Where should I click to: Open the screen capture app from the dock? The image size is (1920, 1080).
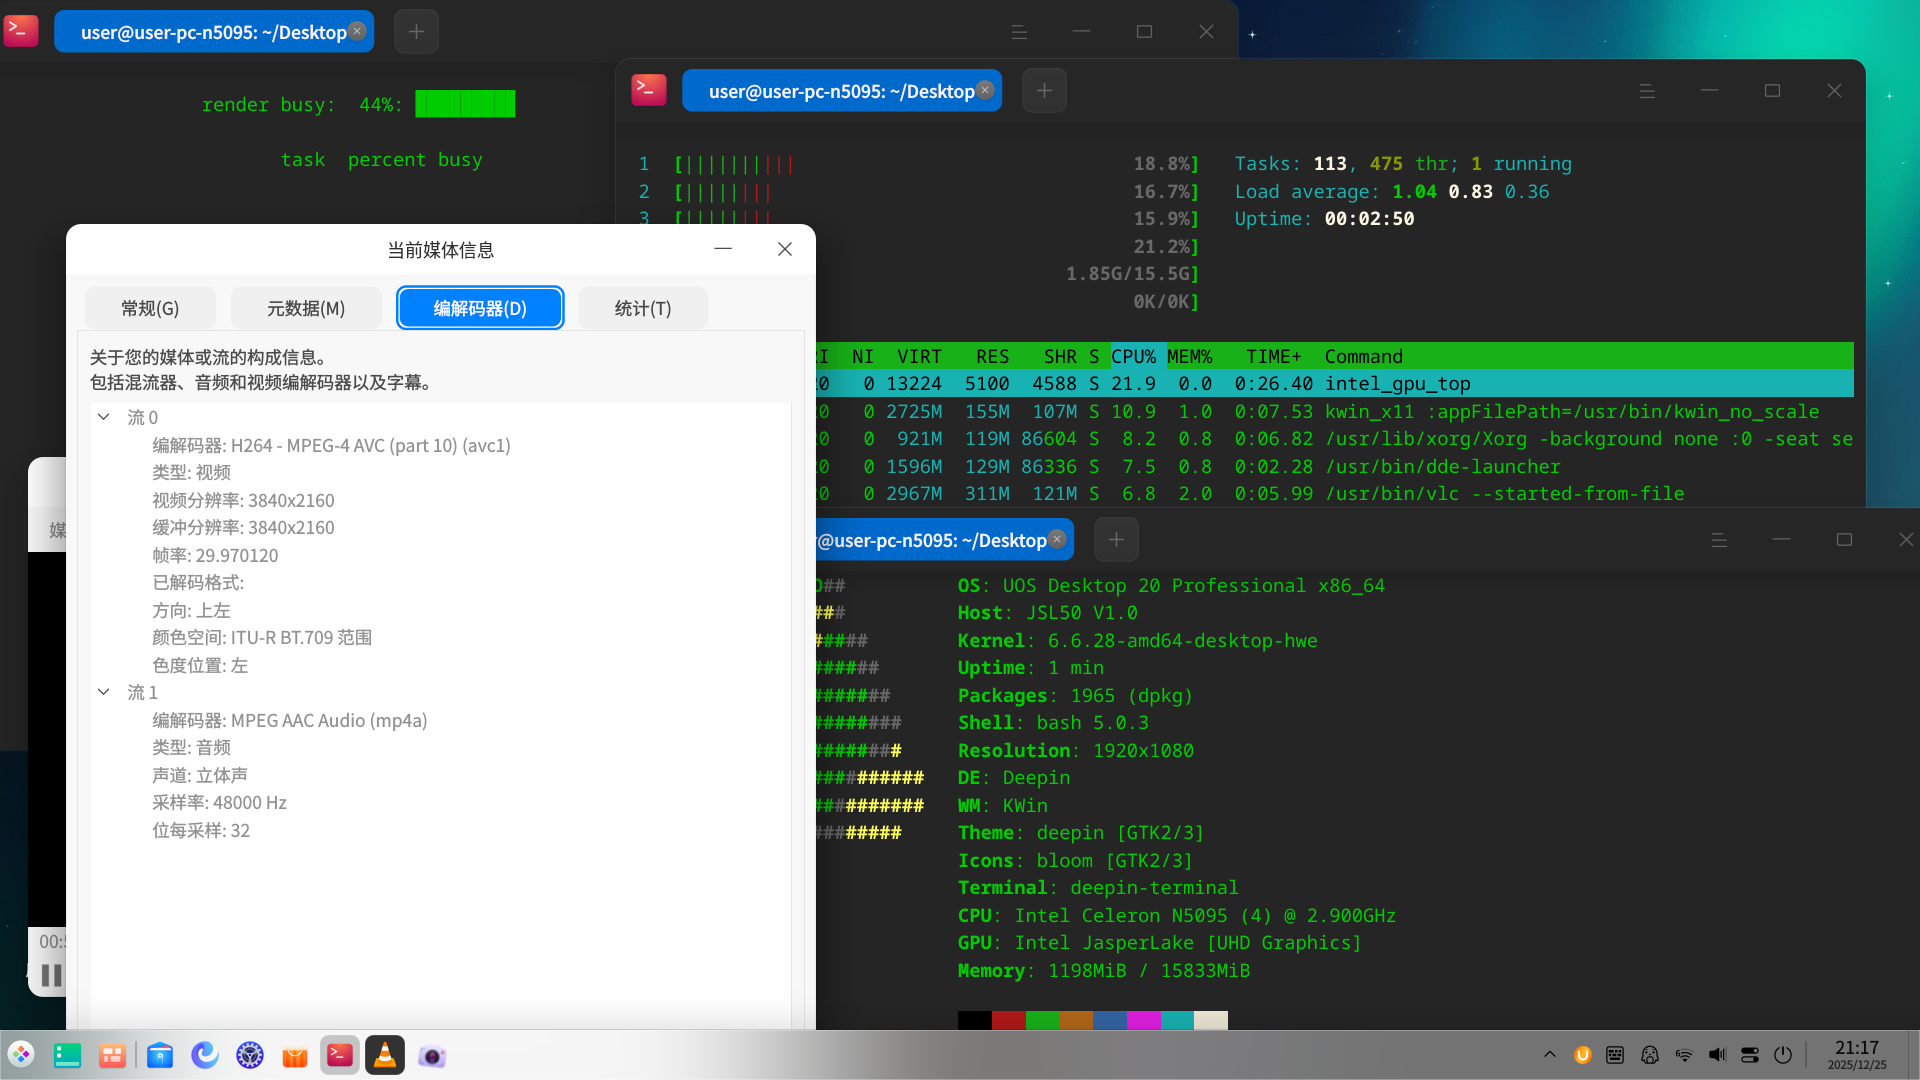432,1054
